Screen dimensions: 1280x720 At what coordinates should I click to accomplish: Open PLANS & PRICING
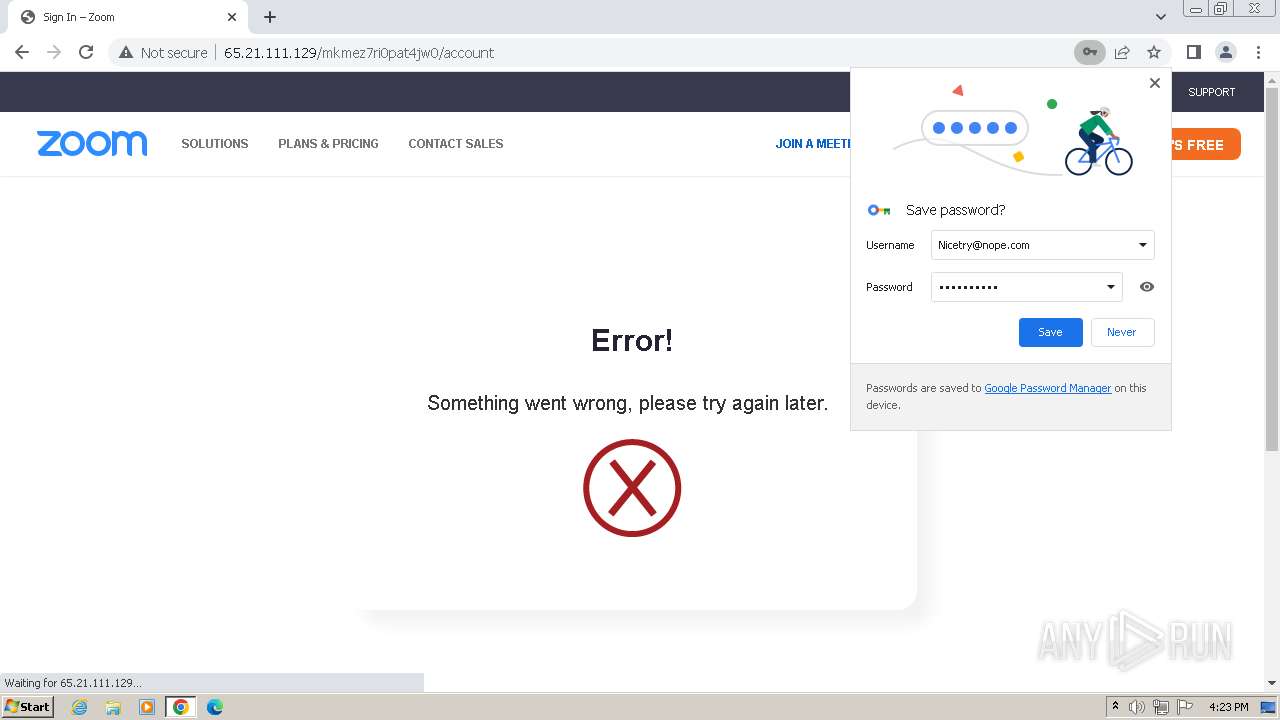(x=328, y=144)
